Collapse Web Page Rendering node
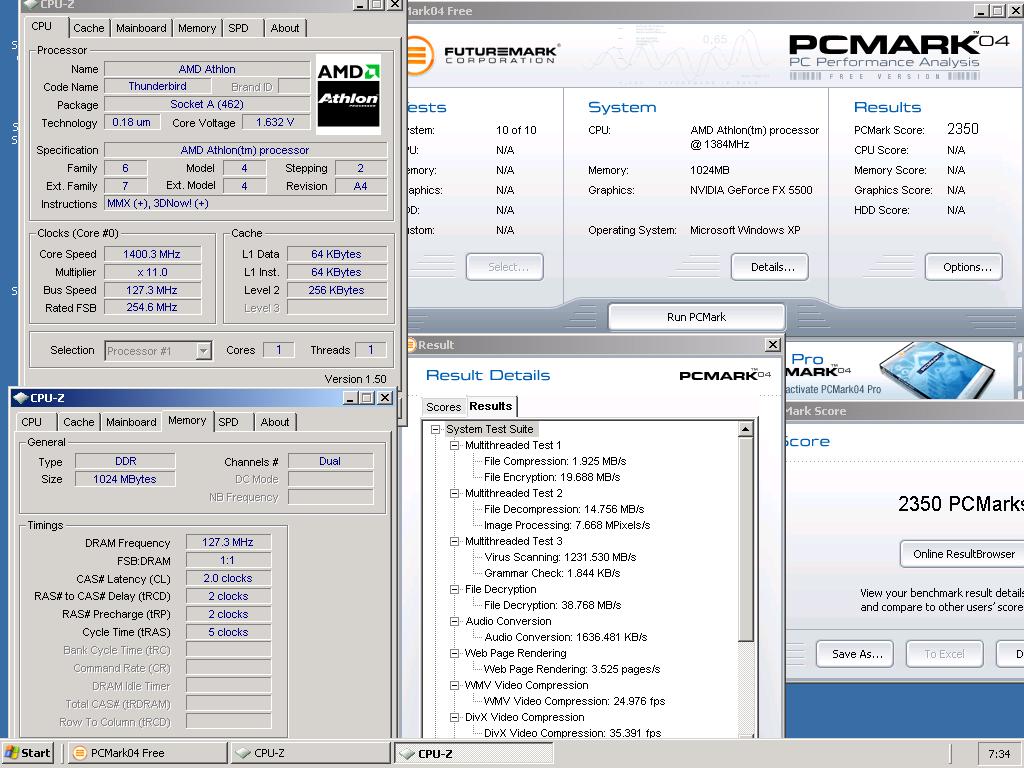1024x768 pixels. click(455, 653)
